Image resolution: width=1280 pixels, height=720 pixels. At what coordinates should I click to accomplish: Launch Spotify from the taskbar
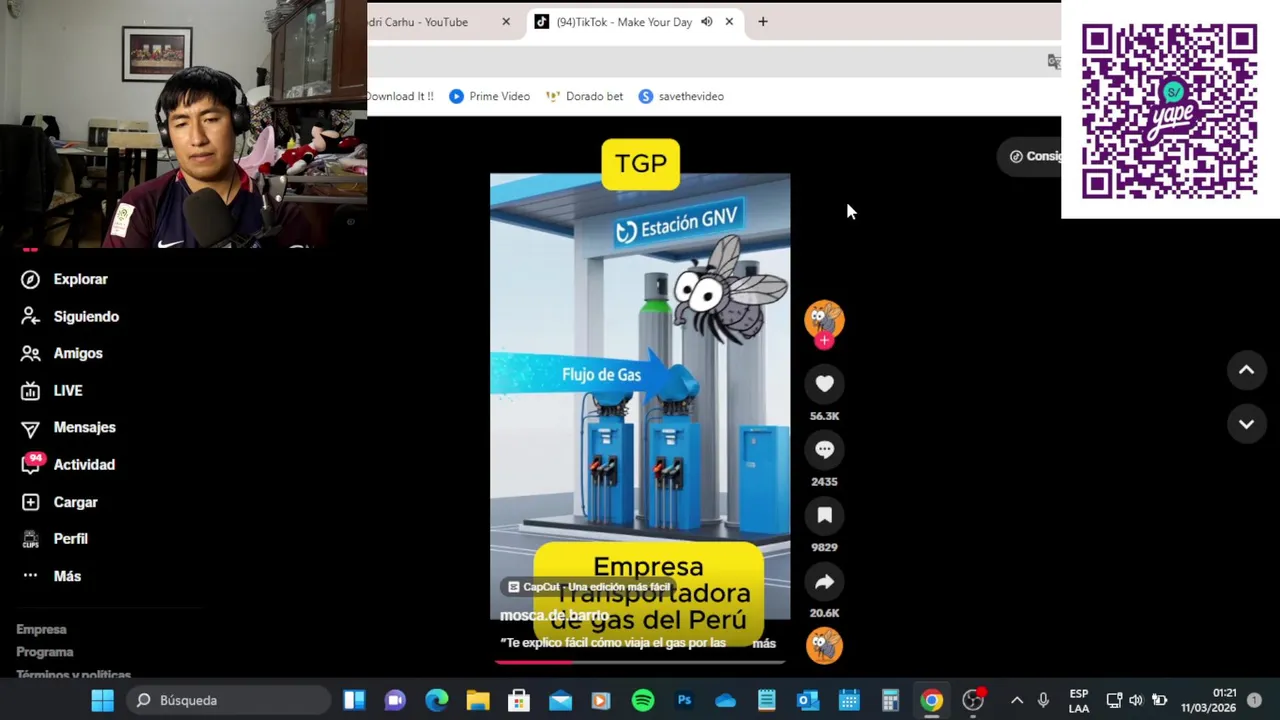pos(643,700)
